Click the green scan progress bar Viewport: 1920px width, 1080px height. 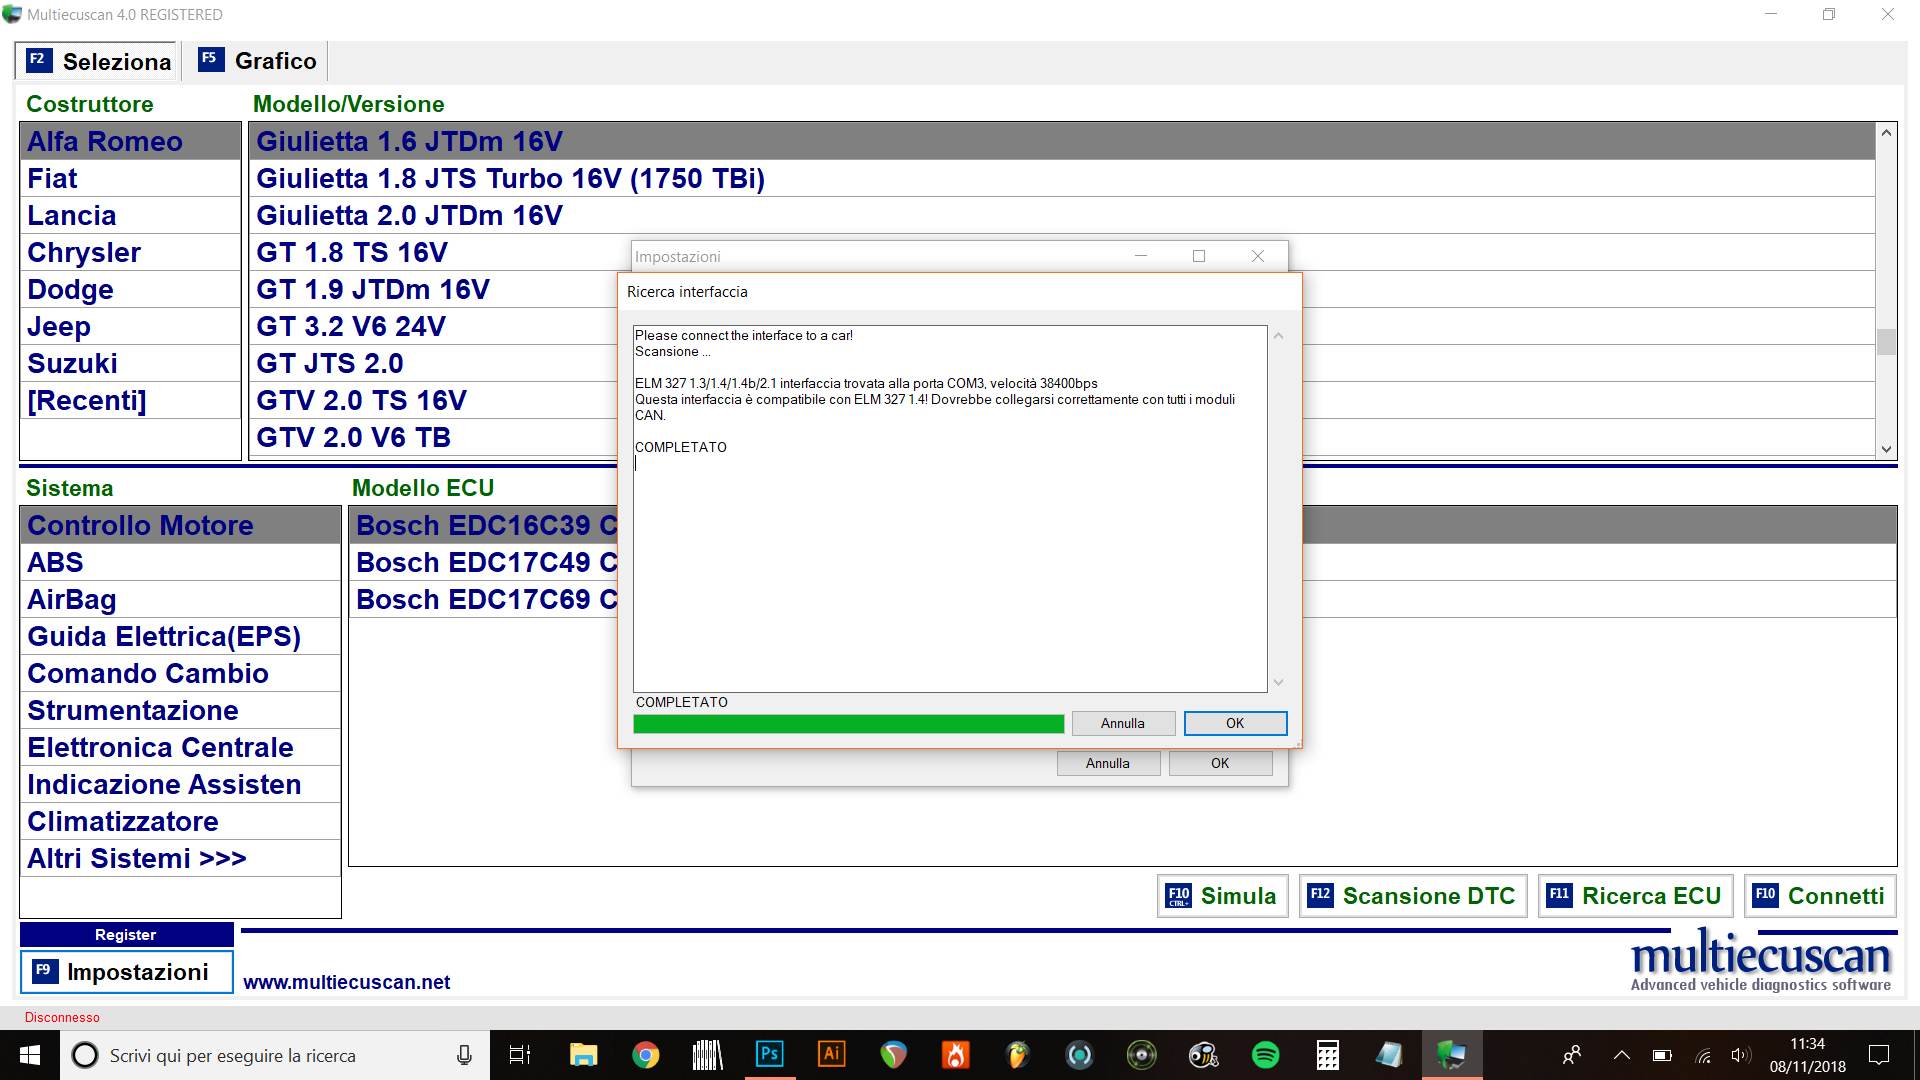[x=849, y=724]
